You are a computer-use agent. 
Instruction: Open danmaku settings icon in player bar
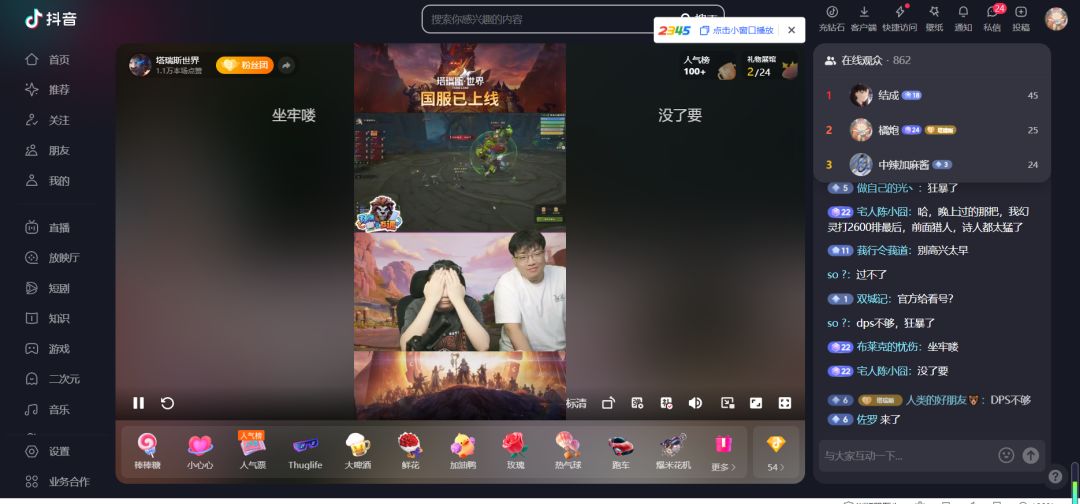(637, 403)
